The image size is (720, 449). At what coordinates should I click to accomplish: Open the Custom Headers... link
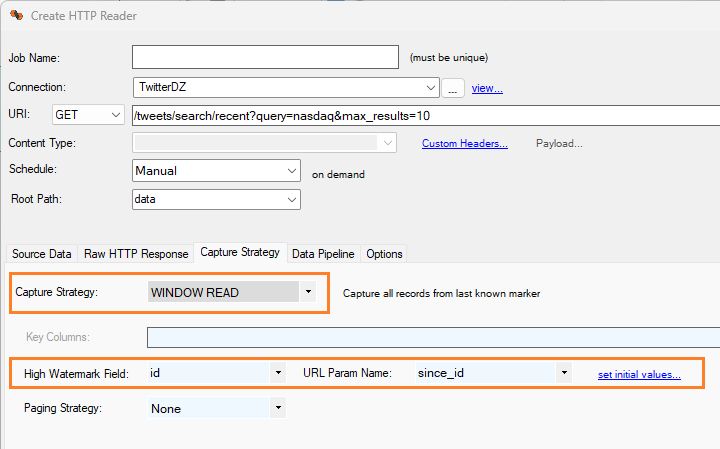[x=464, y=144]
